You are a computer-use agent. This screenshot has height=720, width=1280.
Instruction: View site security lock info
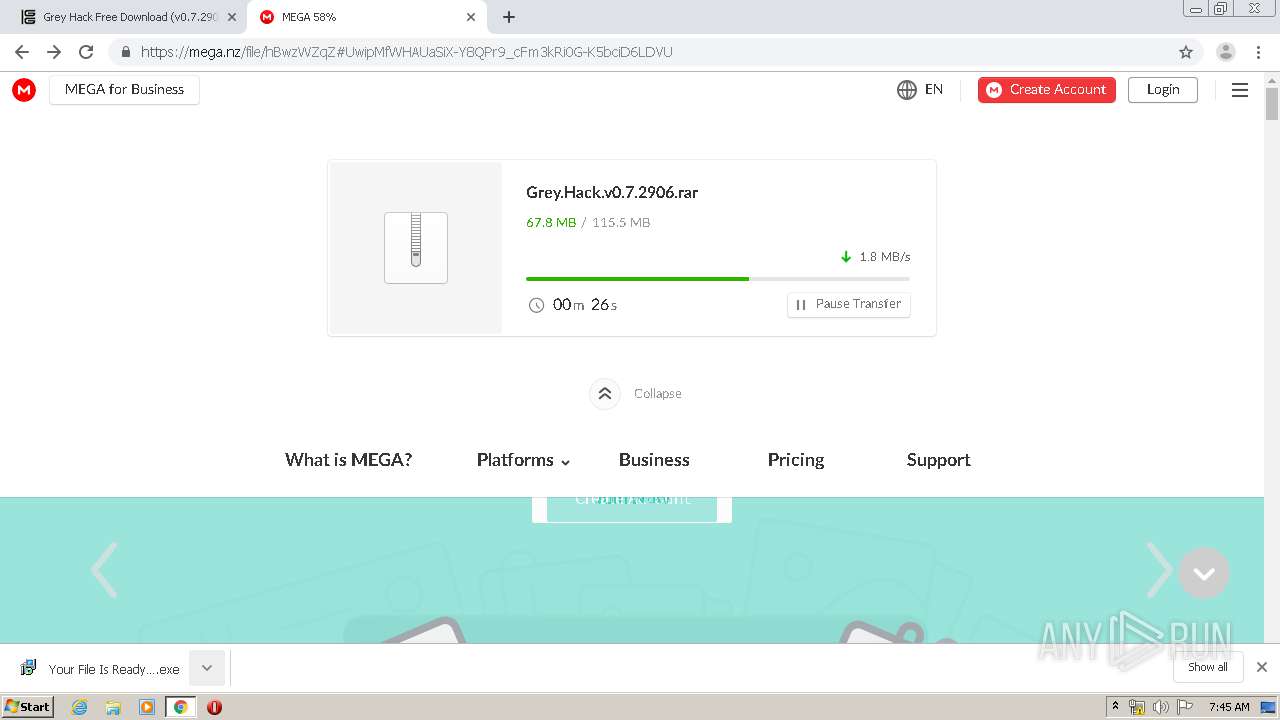(x=126, y=52)
